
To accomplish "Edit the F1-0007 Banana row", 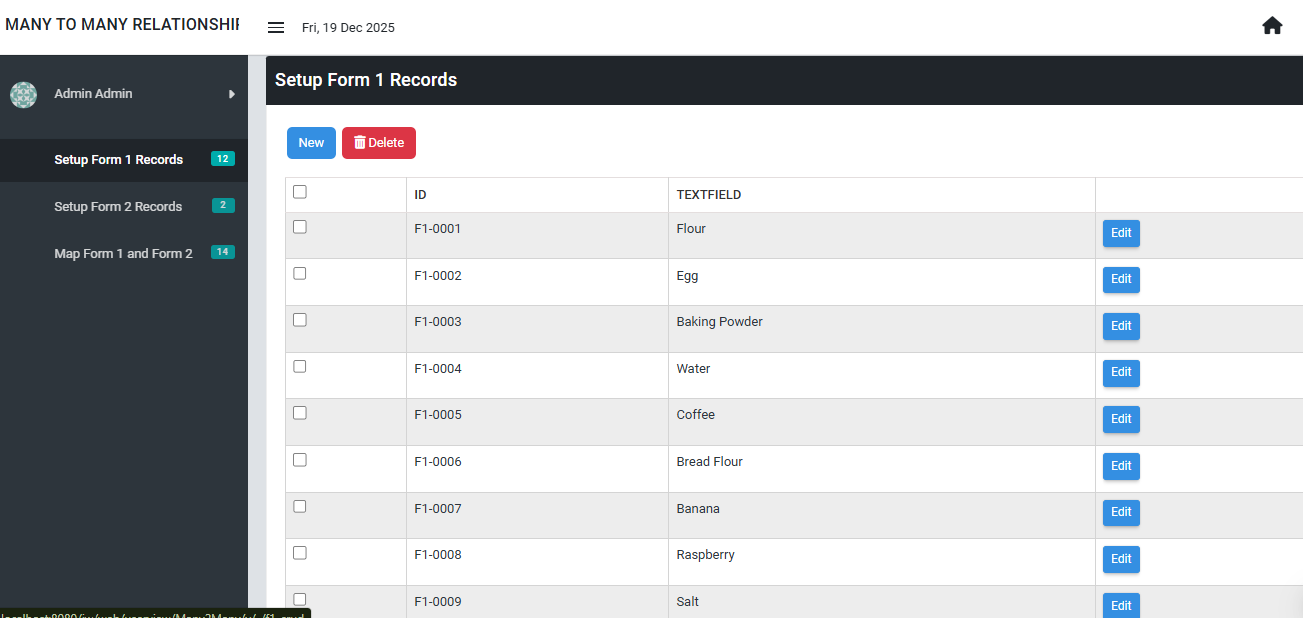I will (1121, 513).
